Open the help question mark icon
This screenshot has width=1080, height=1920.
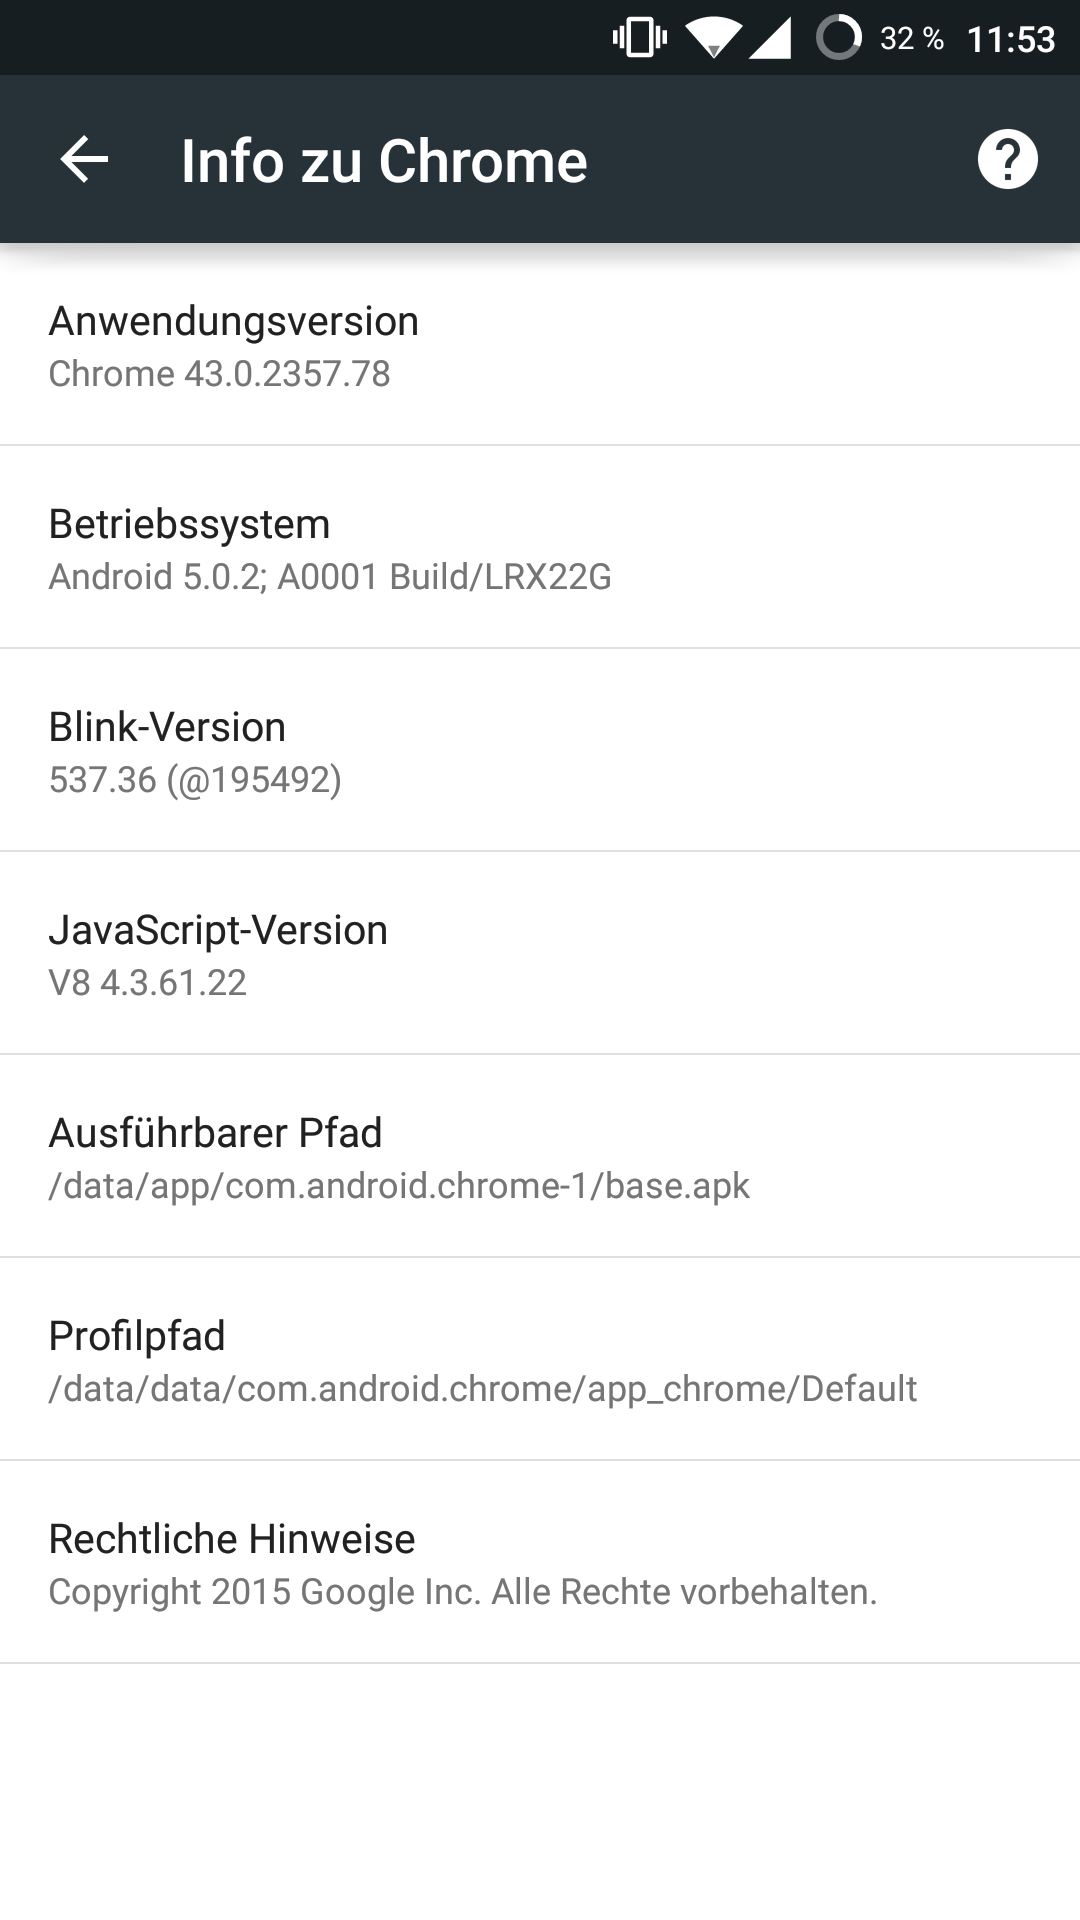pos(1007,160)
